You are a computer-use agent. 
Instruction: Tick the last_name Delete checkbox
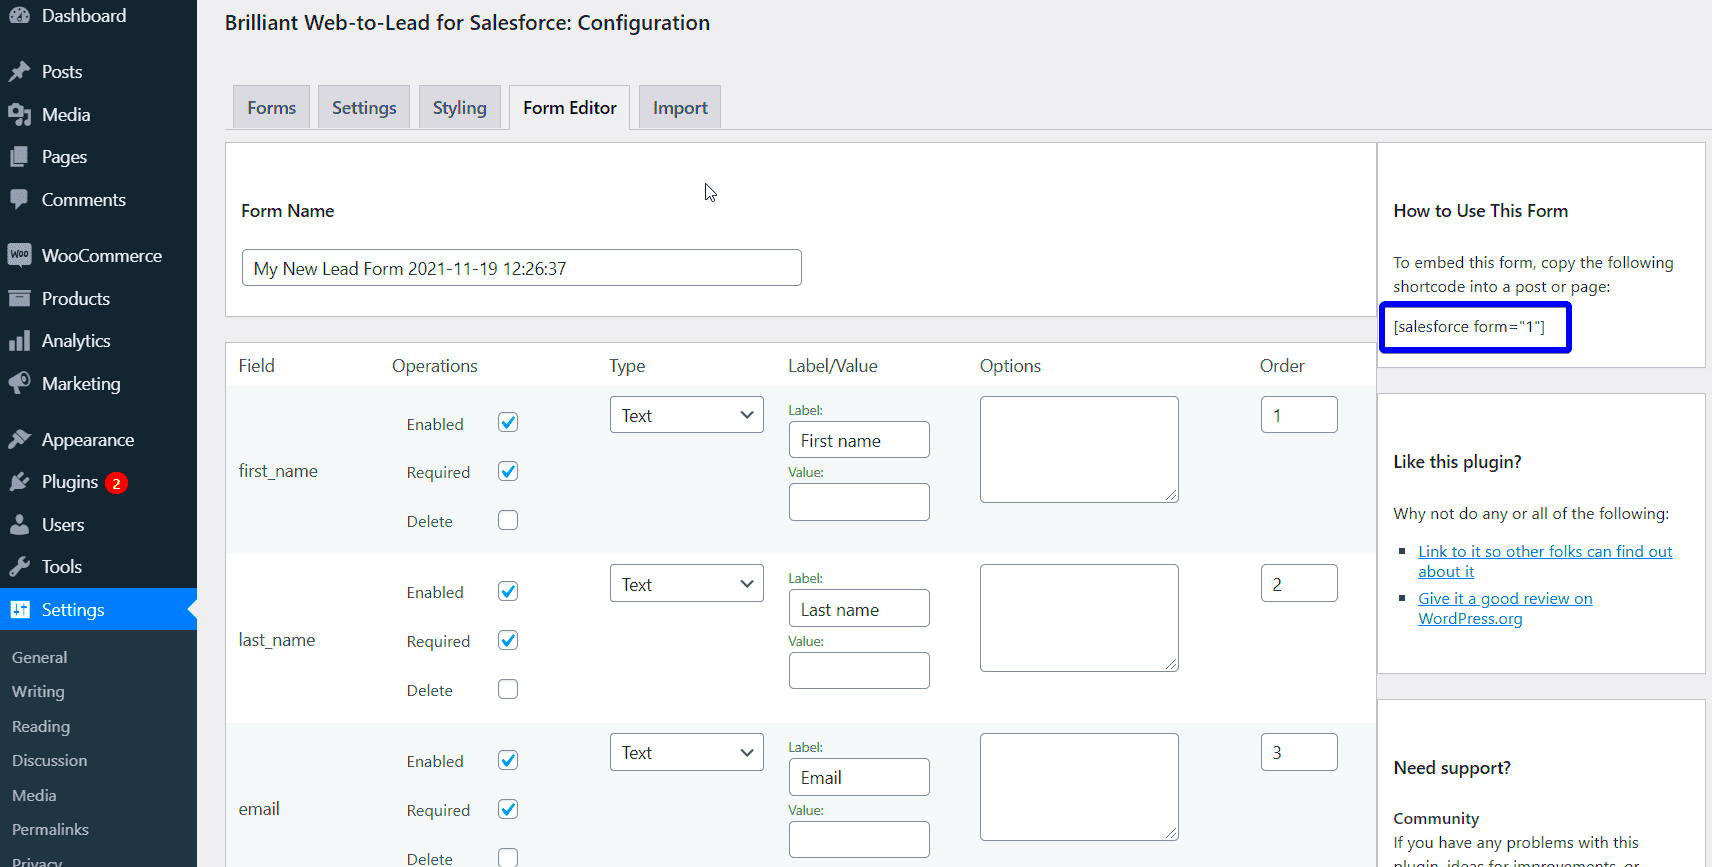(508, 689)
